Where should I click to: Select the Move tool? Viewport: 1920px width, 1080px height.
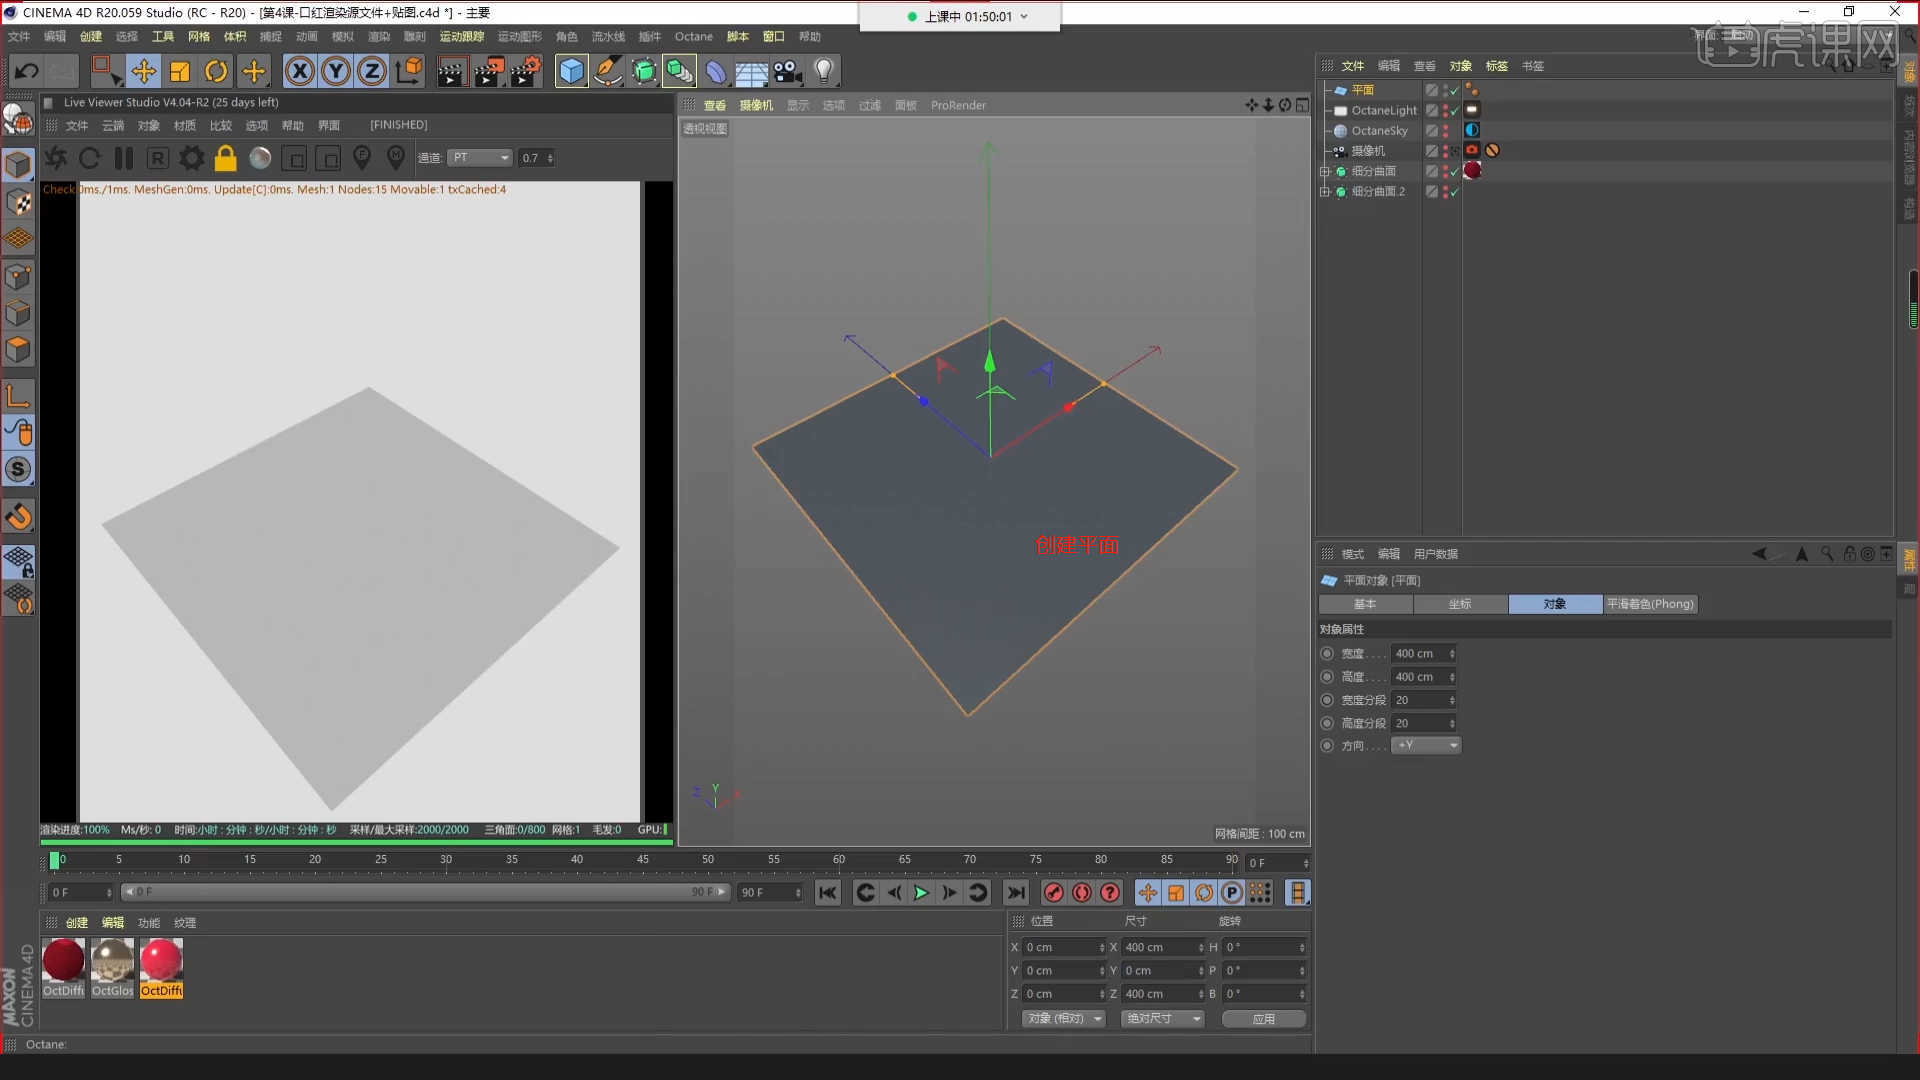144,71
